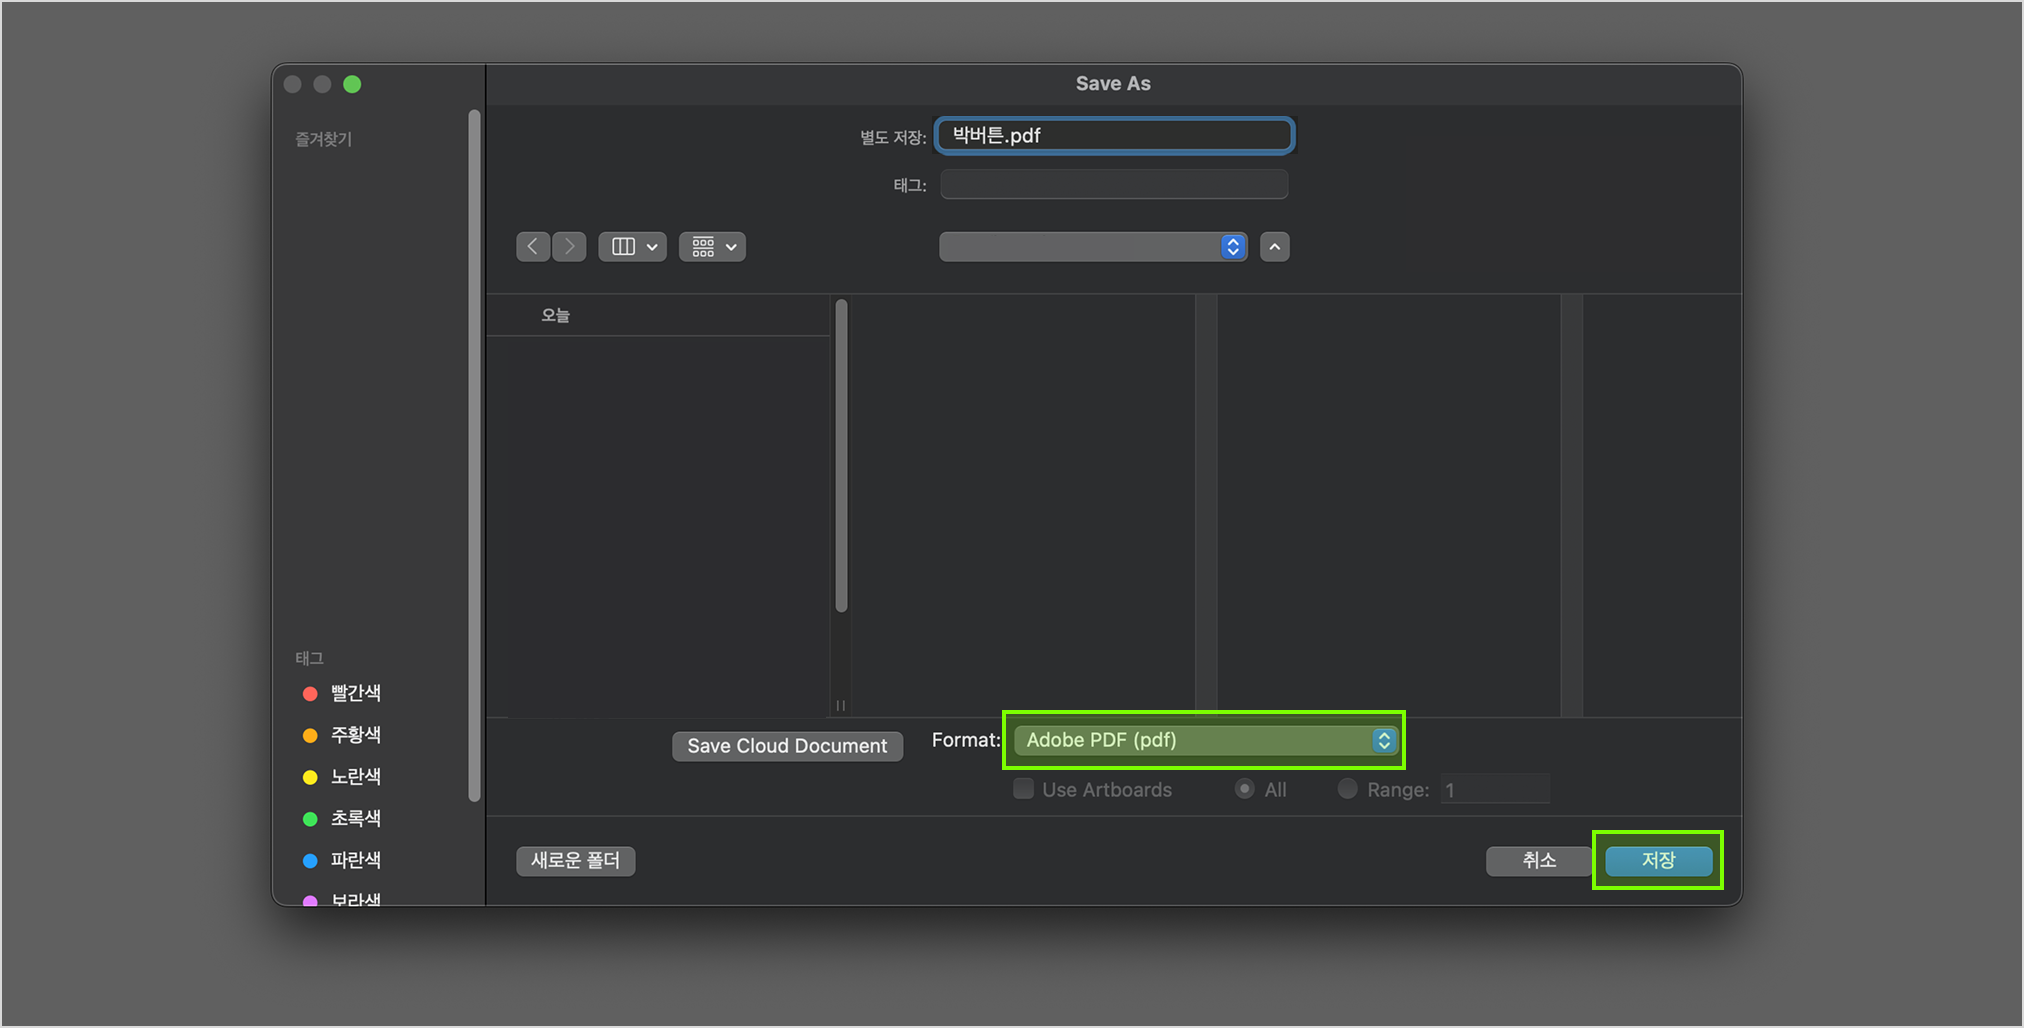
Task: Create a new folder with 새로운 폴더
Action: point(575,861)
